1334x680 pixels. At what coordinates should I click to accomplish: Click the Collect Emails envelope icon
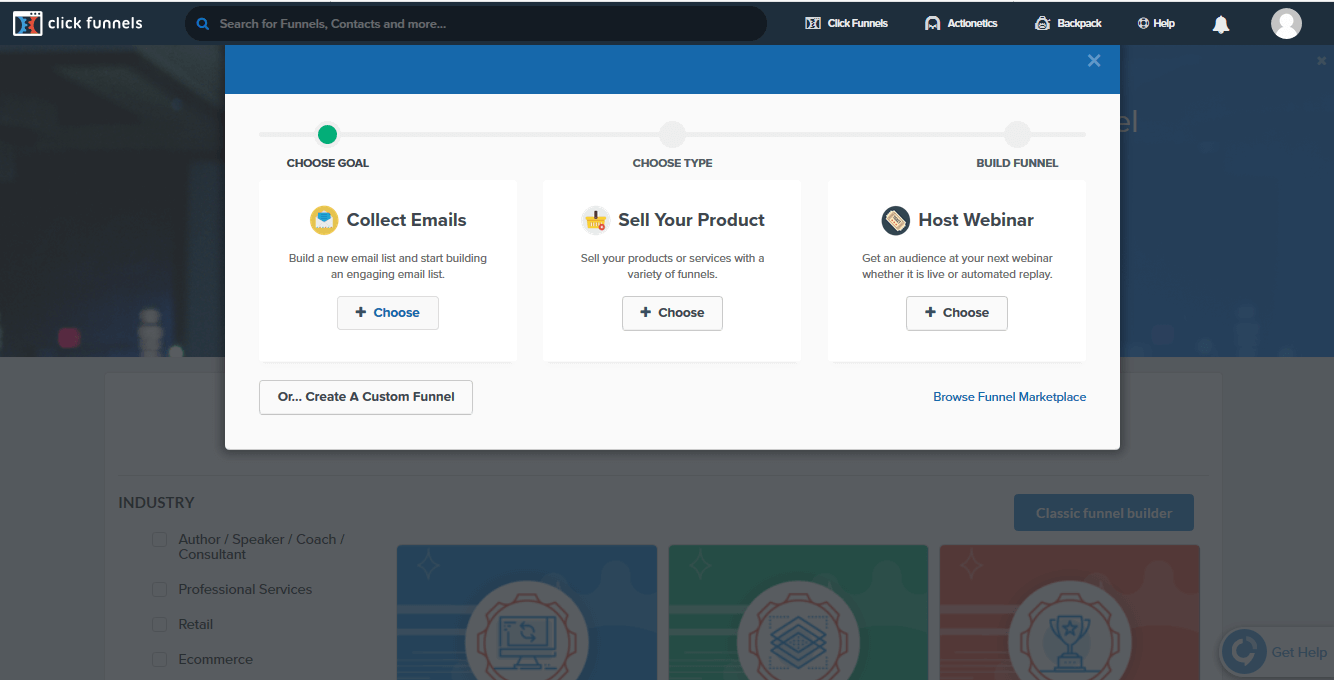click(324, 220)
